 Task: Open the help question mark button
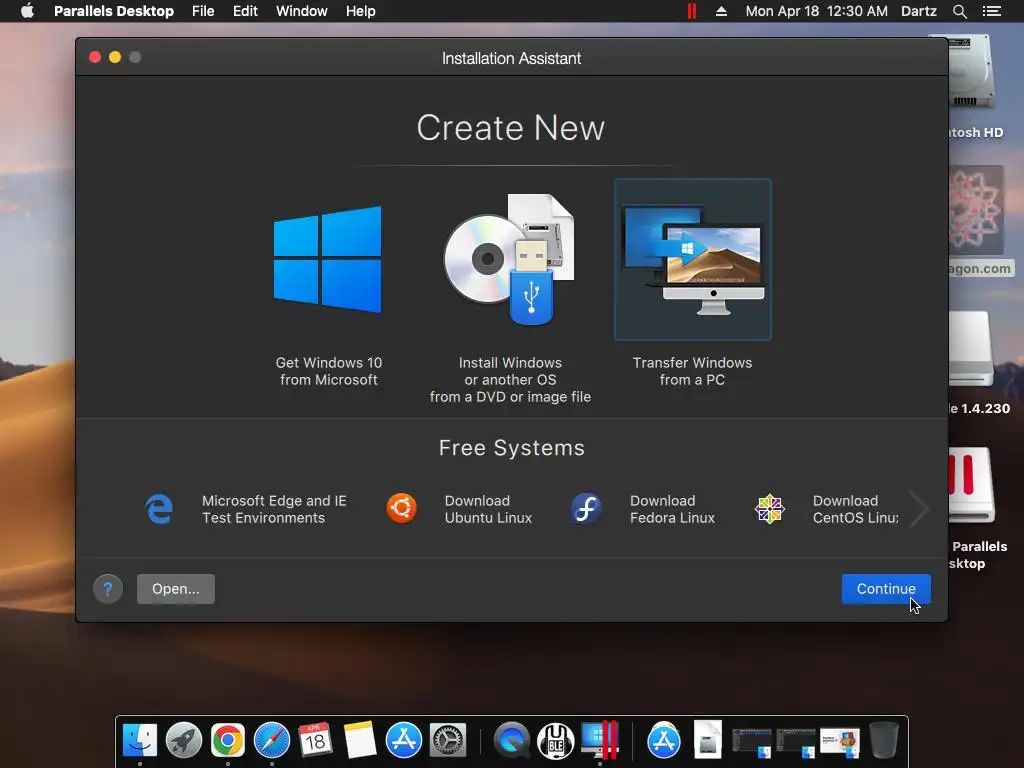(x=108, y=589)
